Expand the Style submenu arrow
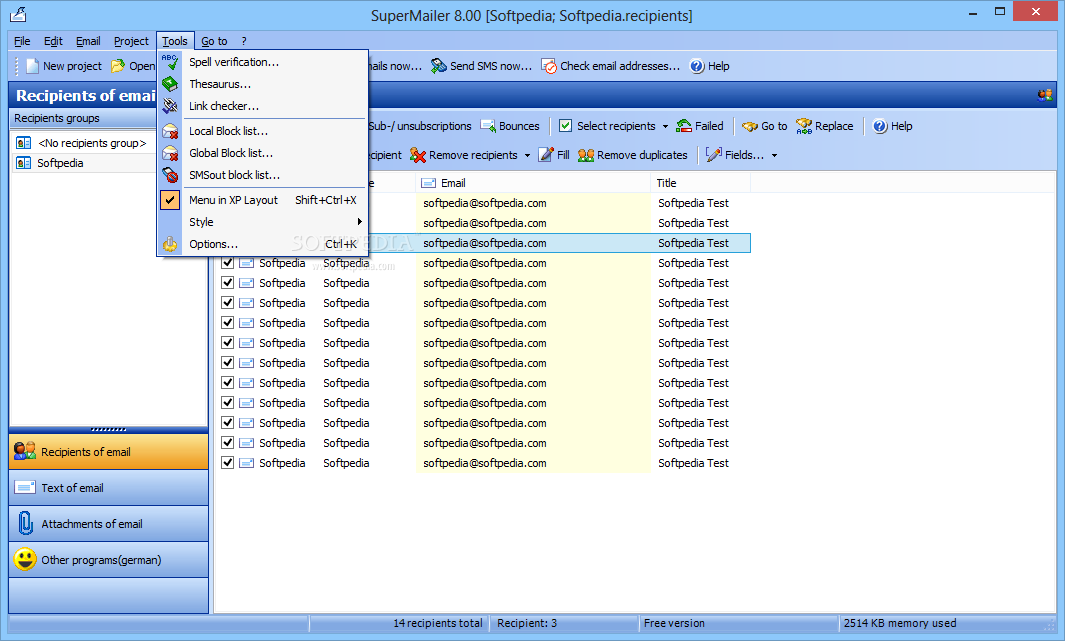This screenshot has height=641, width=1065. coord(359,222)
